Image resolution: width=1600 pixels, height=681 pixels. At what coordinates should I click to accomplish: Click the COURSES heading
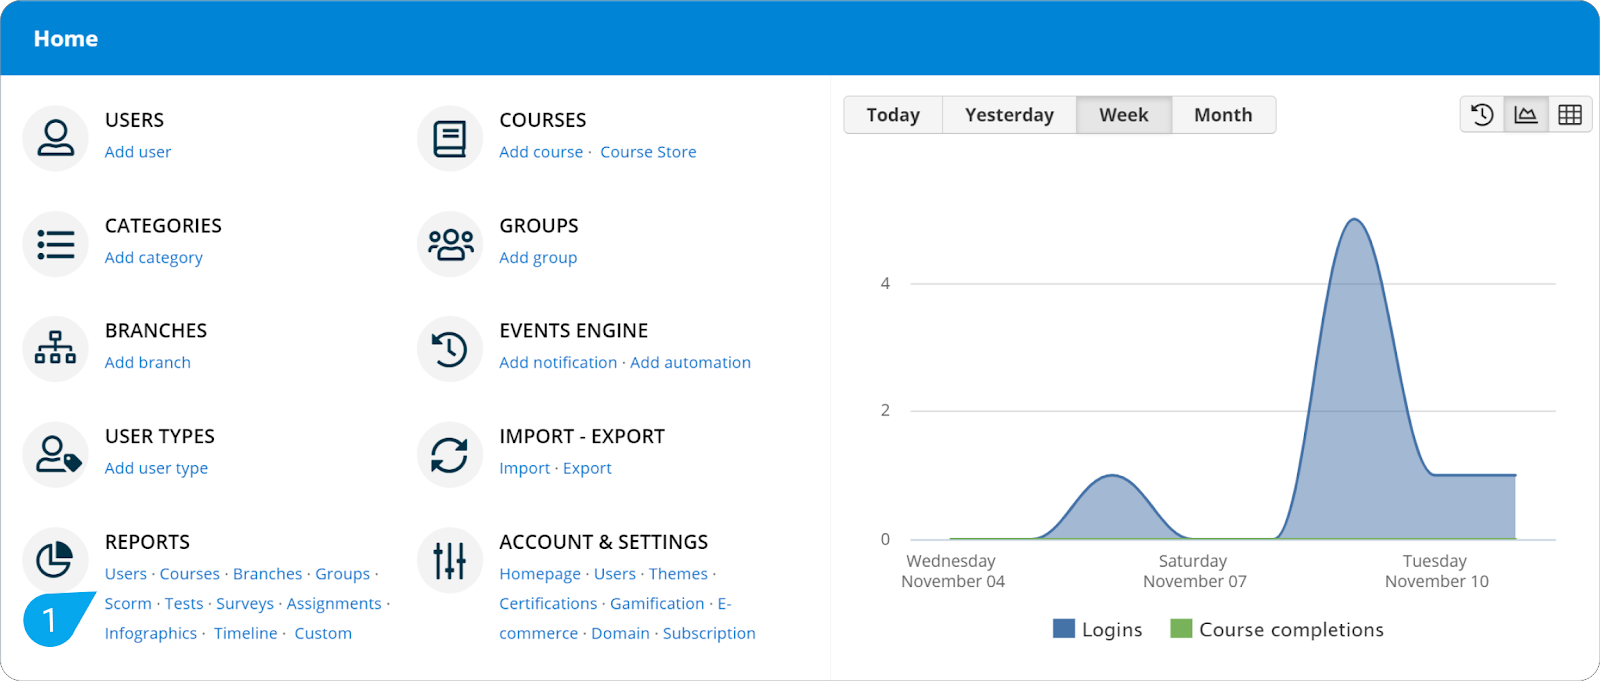coord(543,120)
